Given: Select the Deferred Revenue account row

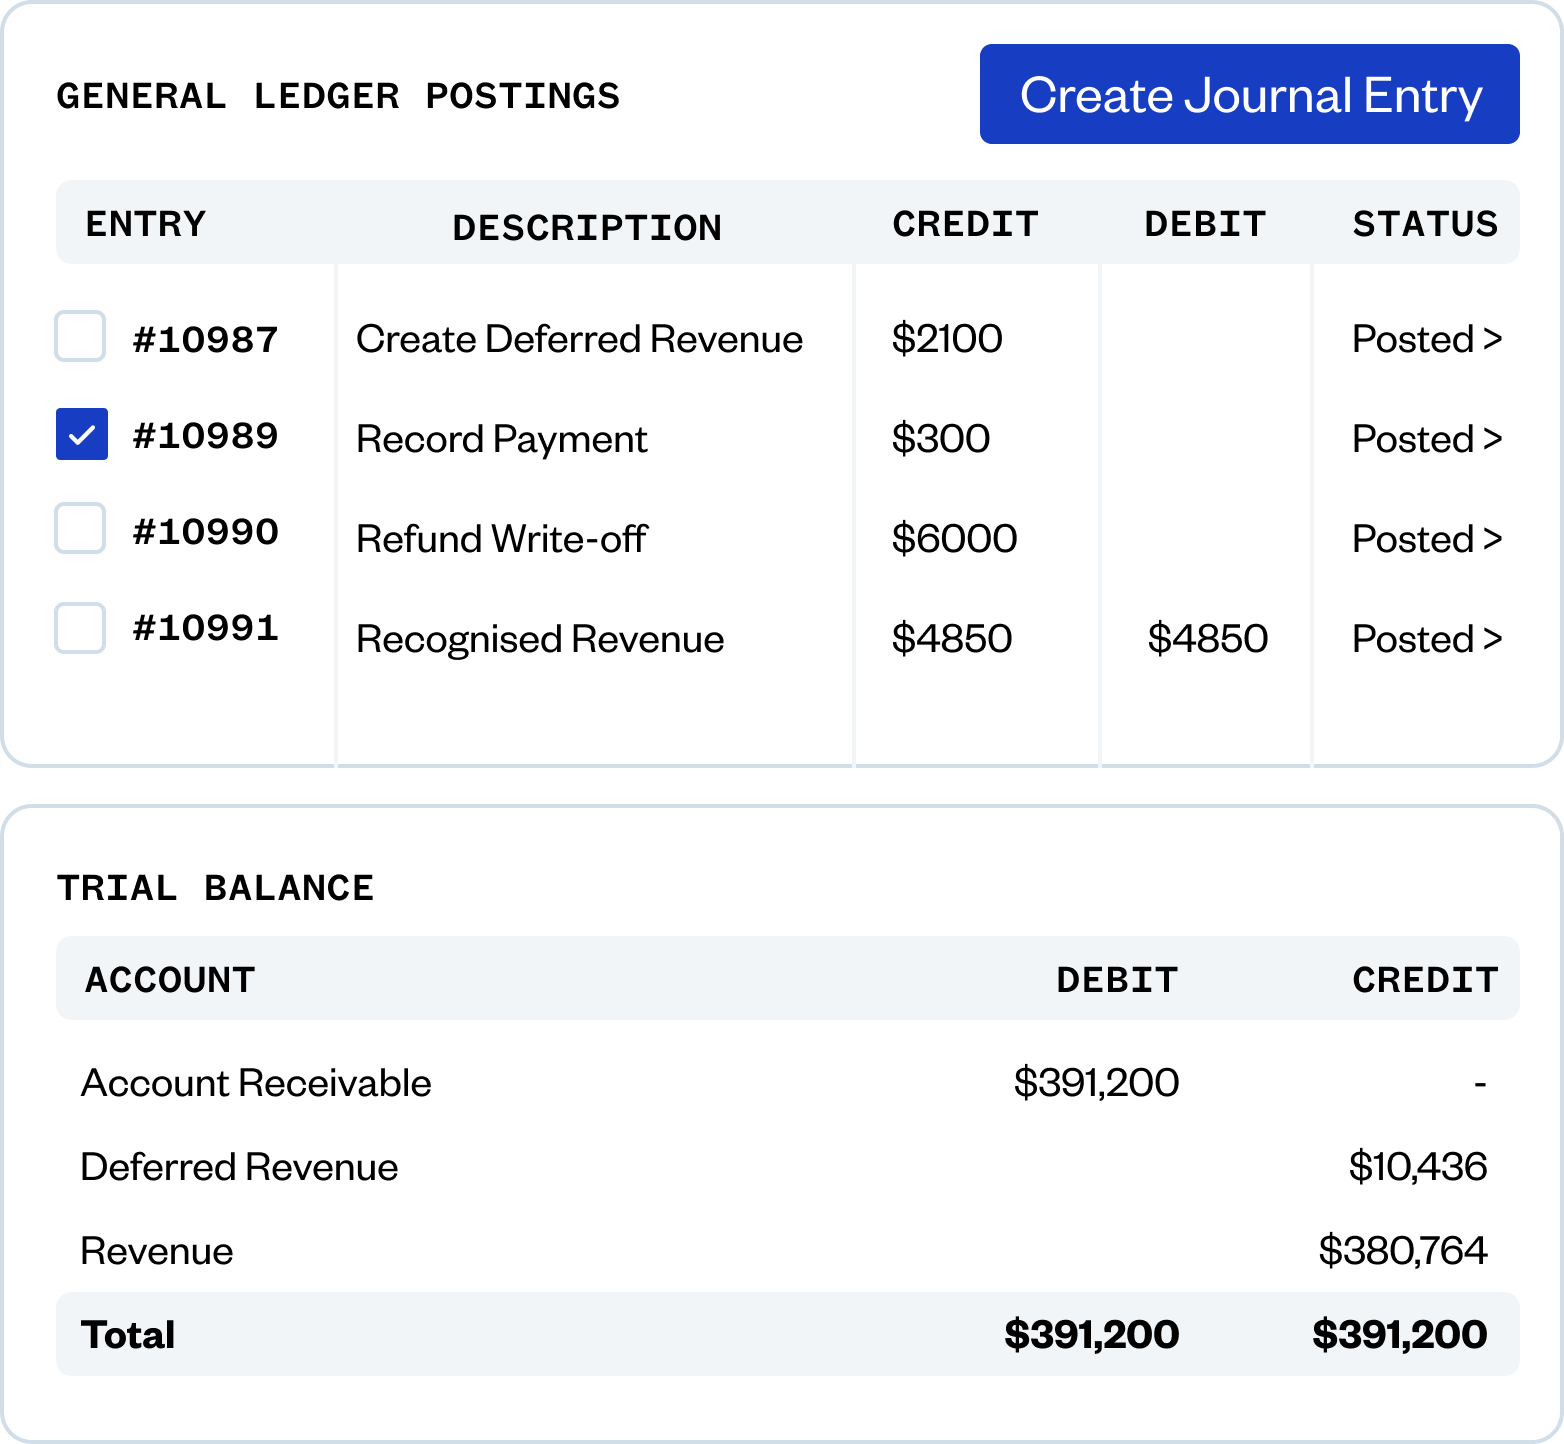Looking at the screenshot, I should 239,1167.
